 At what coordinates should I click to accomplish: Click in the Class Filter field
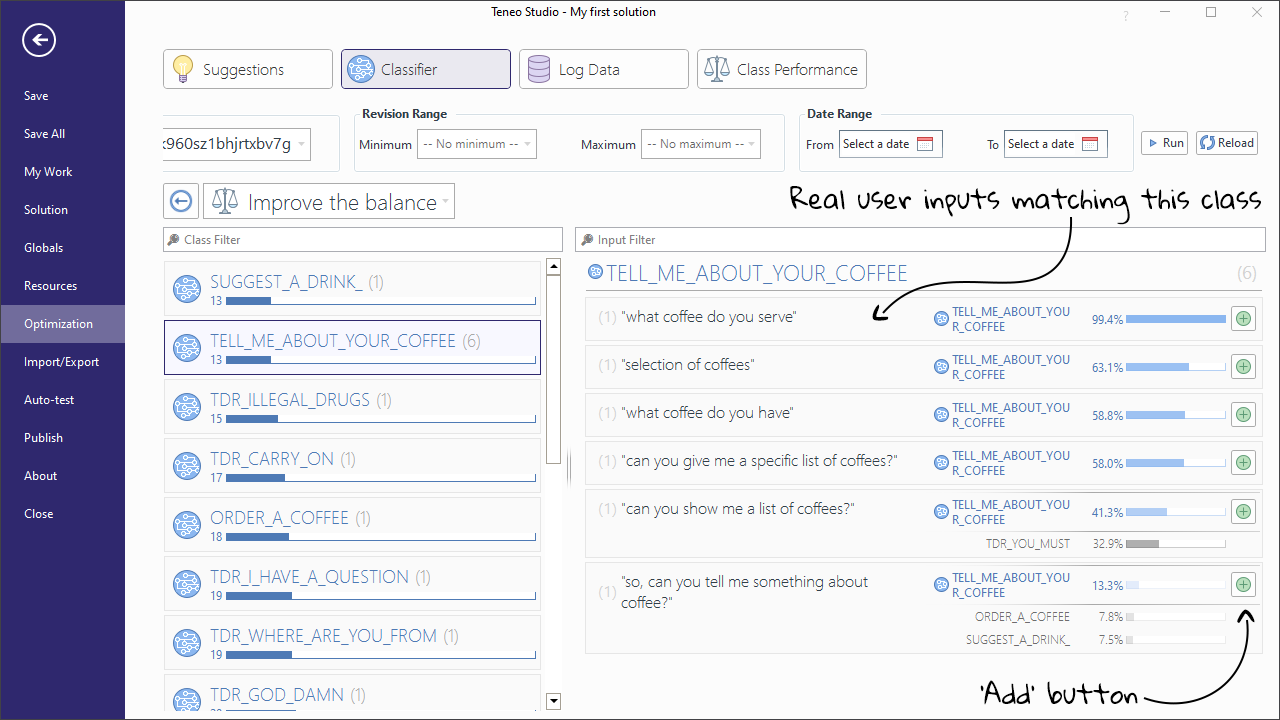pos(363,240)
